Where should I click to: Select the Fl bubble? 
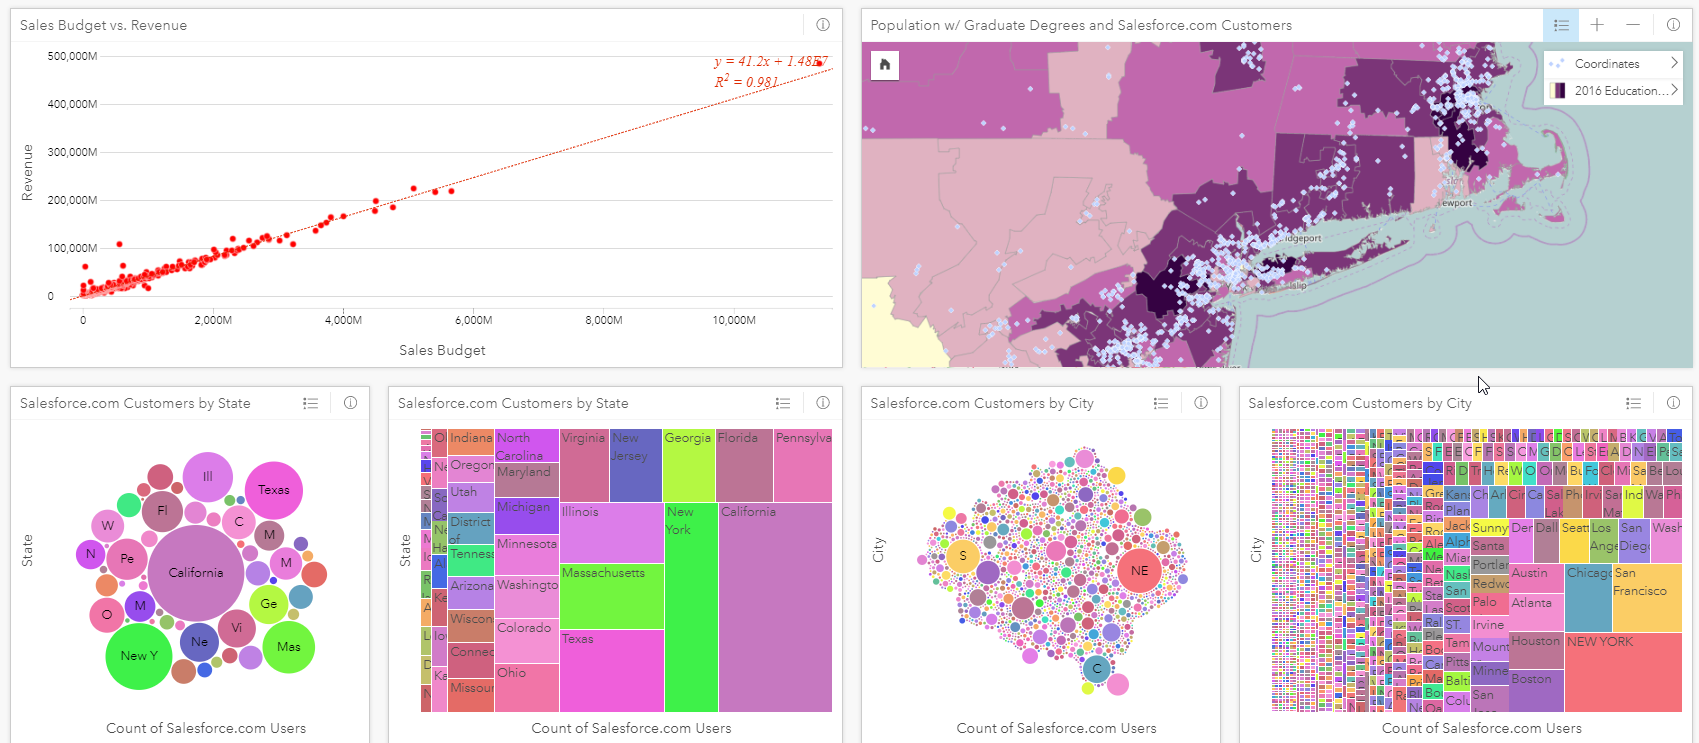[x=162, y=510]
